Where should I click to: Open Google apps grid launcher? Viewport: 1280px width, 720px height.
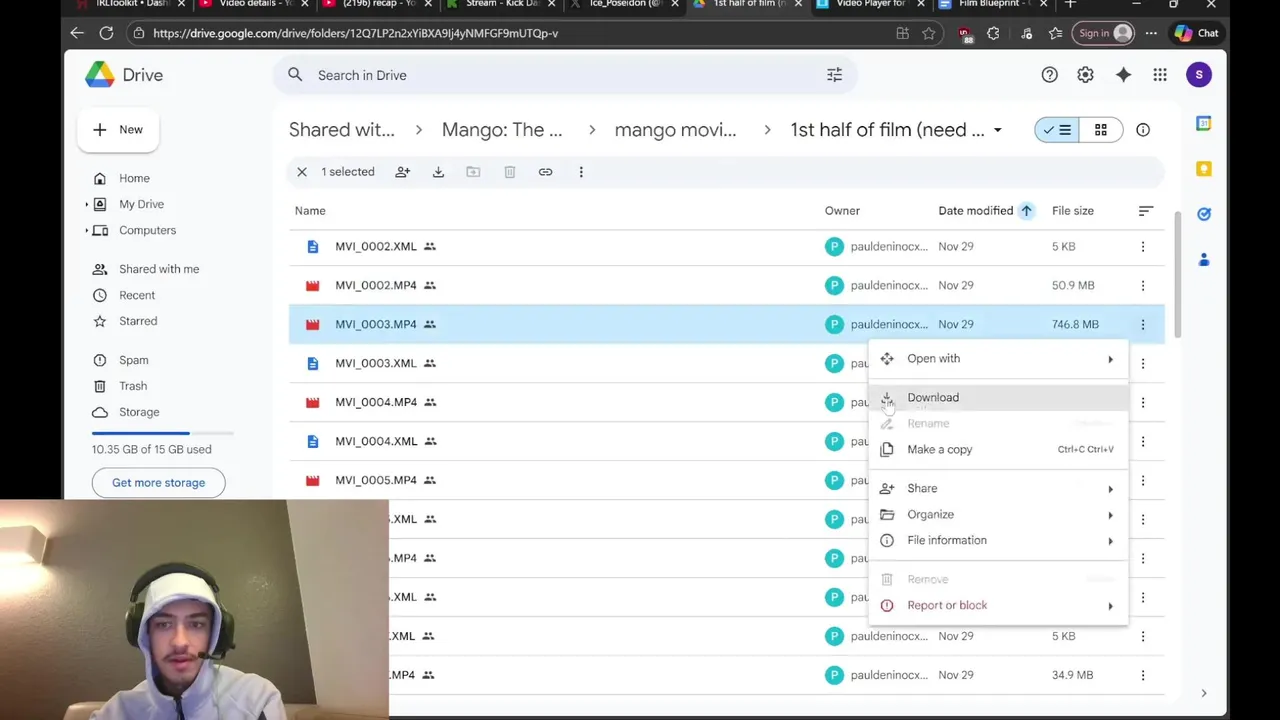click(x=1160, y=75)
